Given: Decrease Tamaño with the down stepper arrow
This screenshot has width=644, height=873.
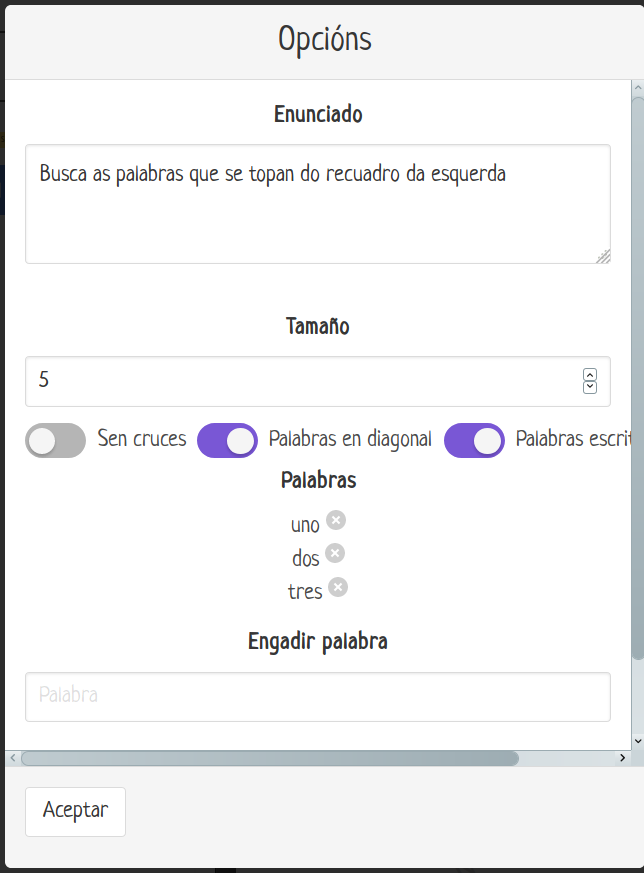Looking at the screenshot, I should (x=590, y=387).
